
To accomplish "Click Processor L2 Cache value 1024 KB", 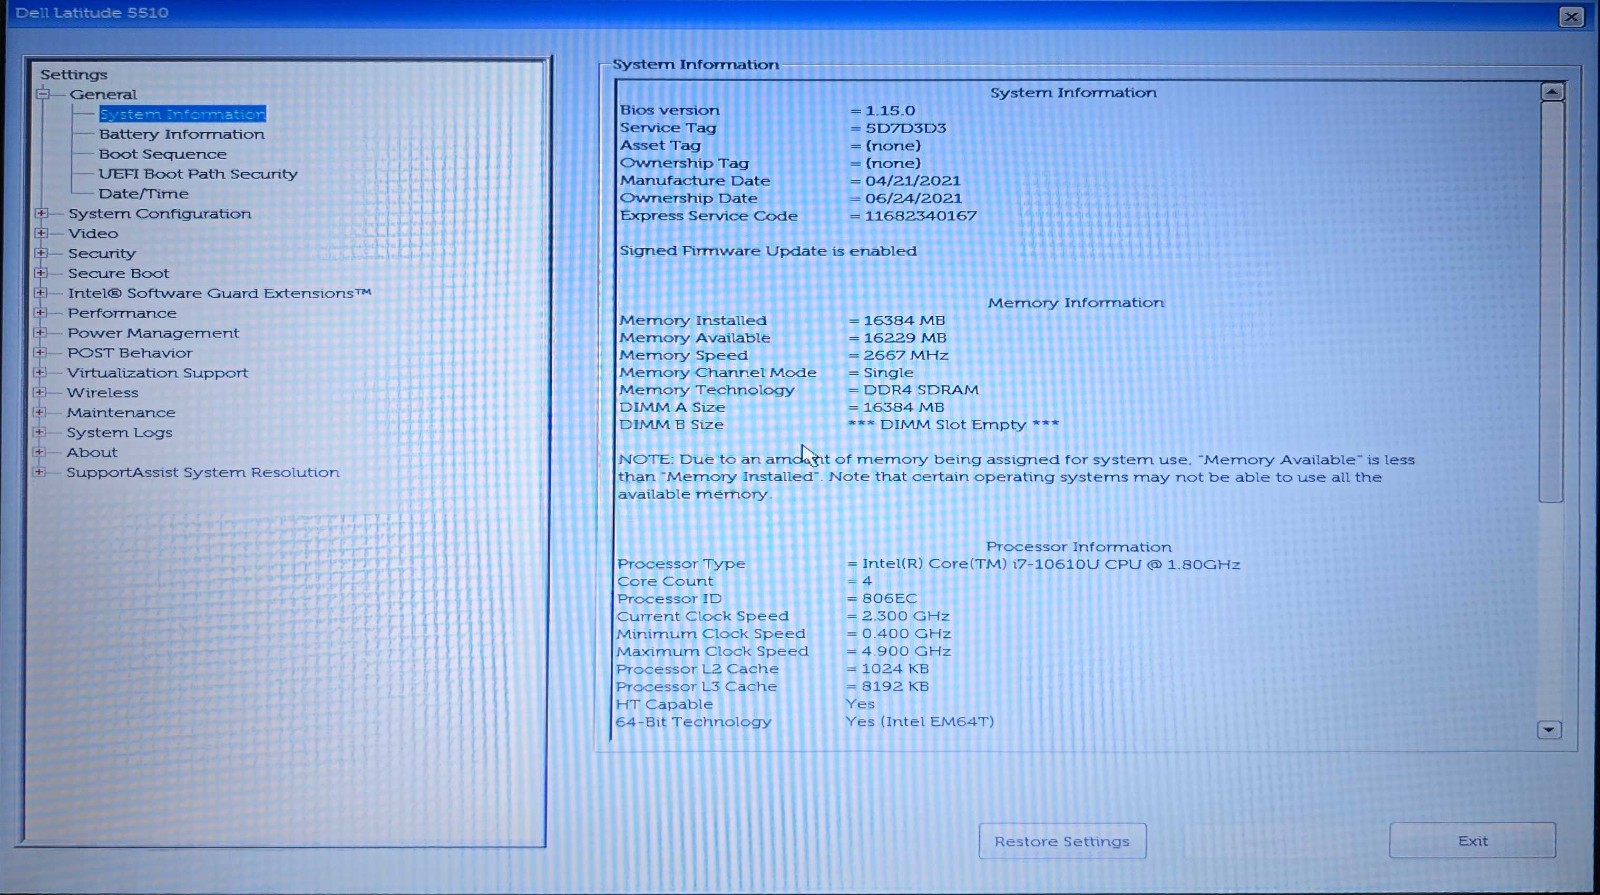I will pos(895,669).
